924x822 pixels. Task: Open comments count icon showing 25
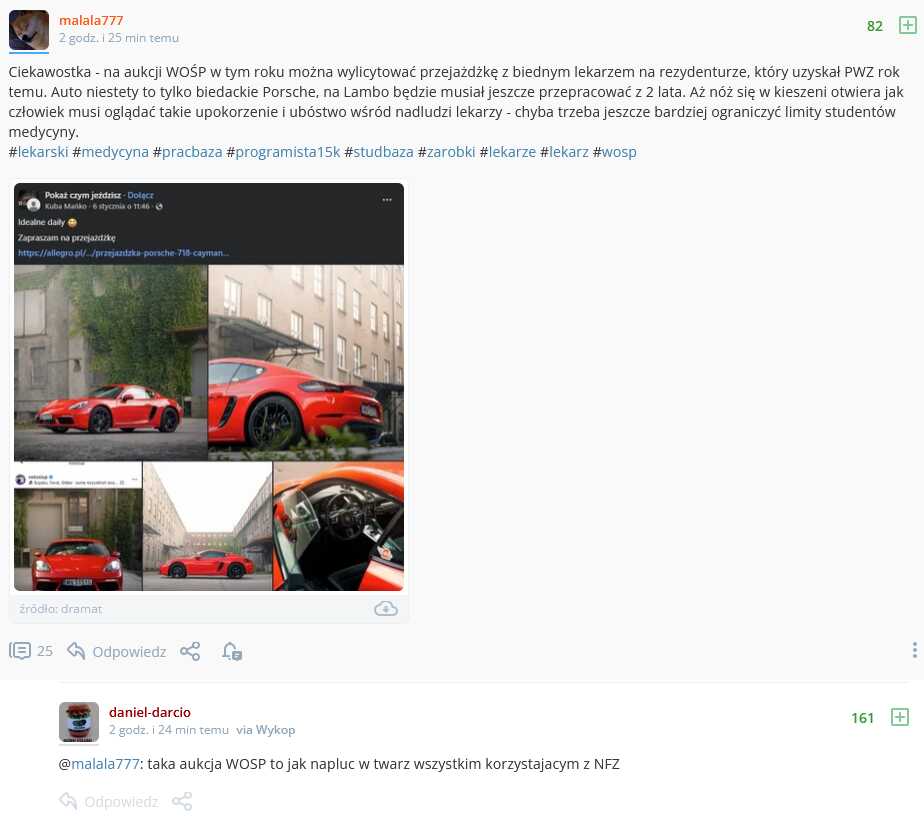point(31,651)
